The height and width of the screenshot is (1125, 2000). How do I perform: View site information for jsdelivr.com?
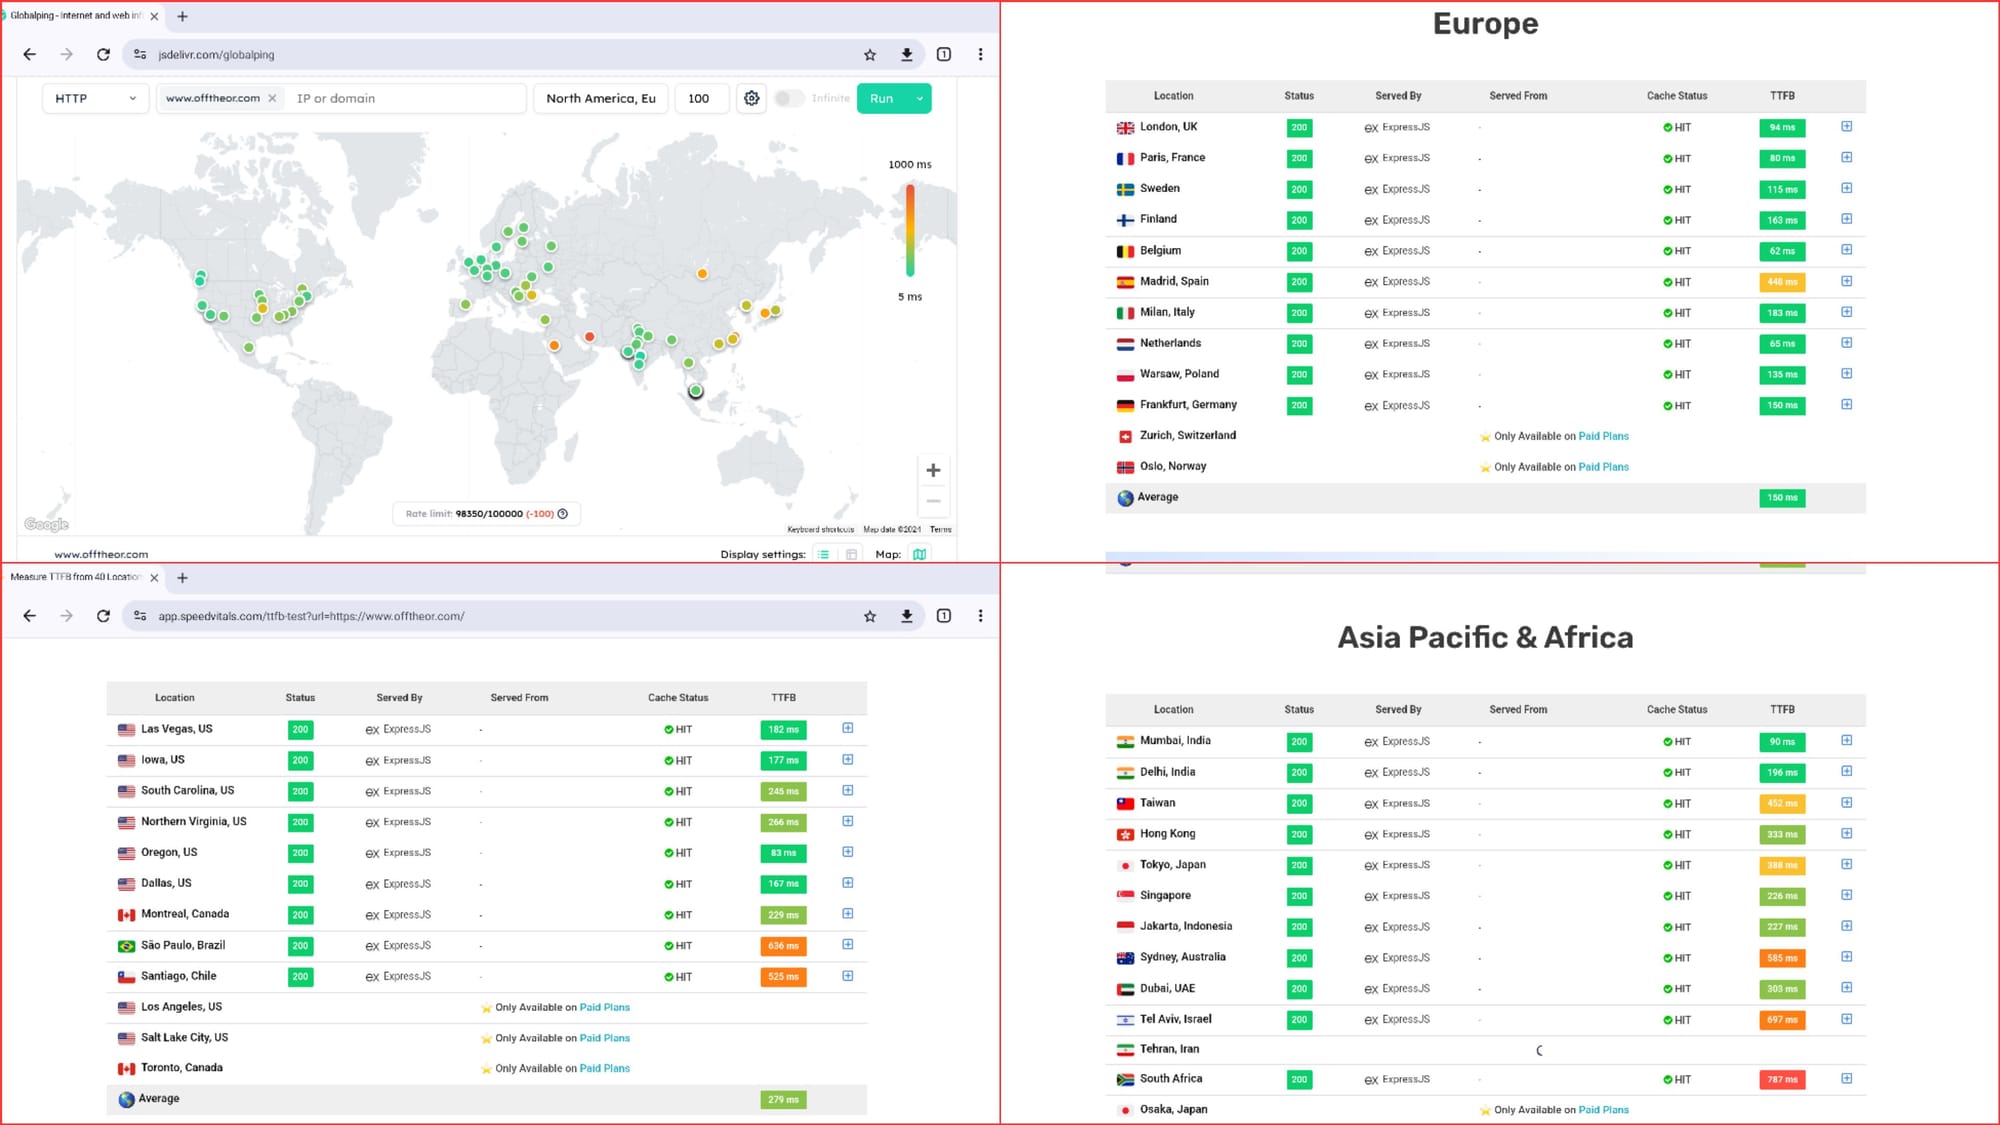coord(140,55)
